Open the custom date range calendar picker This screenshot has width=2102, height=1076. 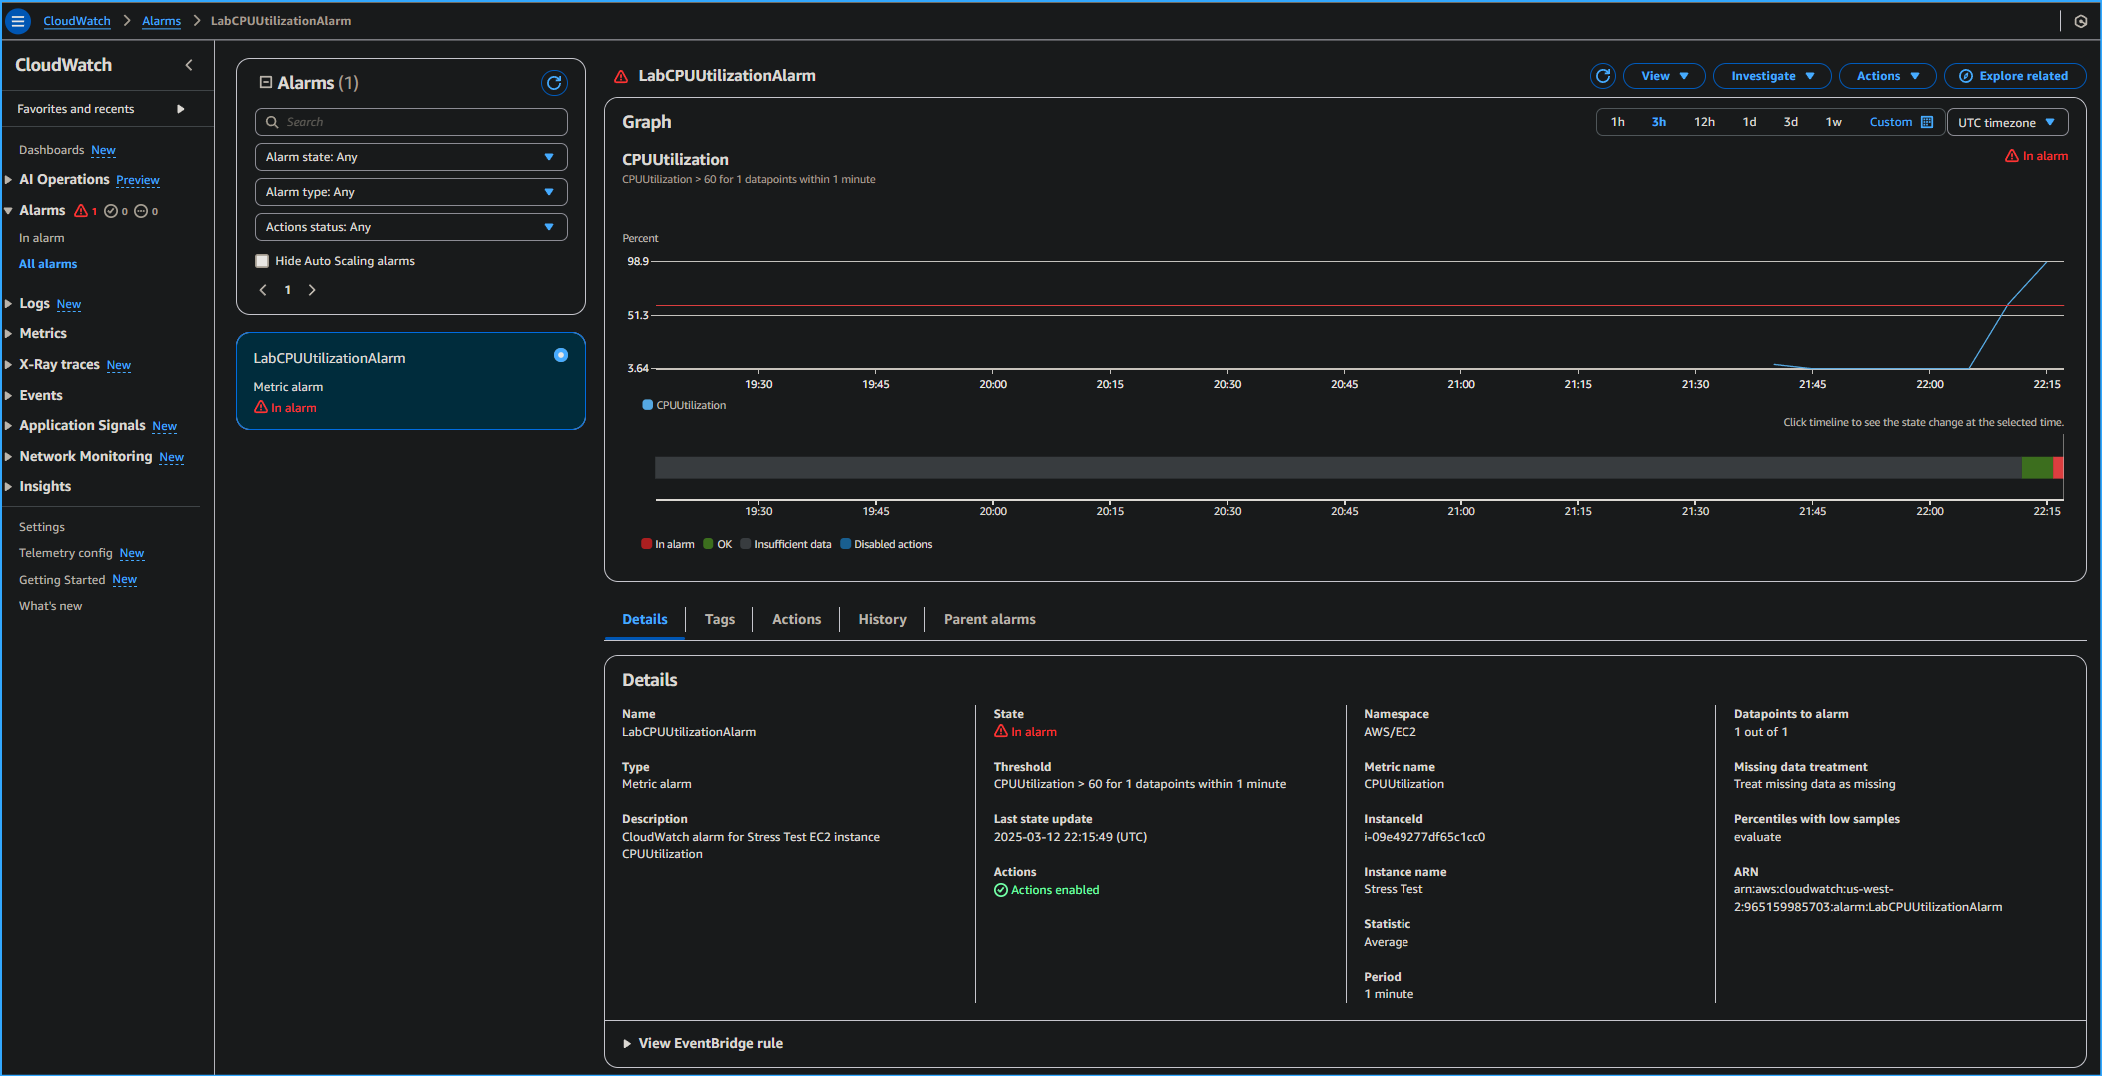1928,121
